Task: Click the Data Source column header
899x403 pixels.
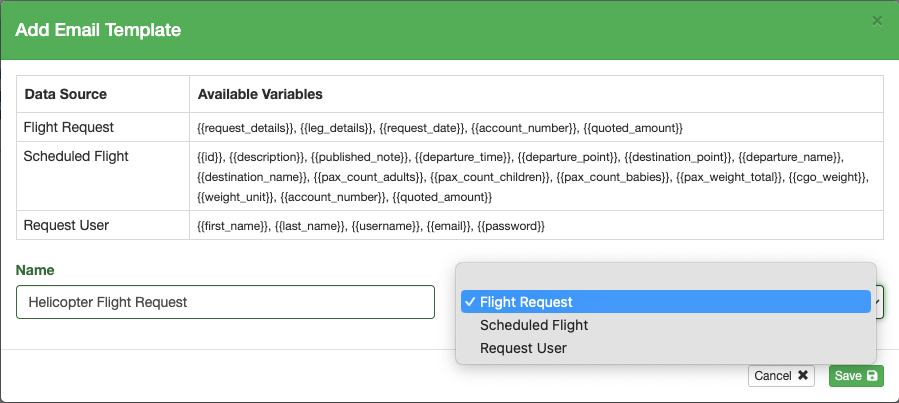Action: click(65, 95)
